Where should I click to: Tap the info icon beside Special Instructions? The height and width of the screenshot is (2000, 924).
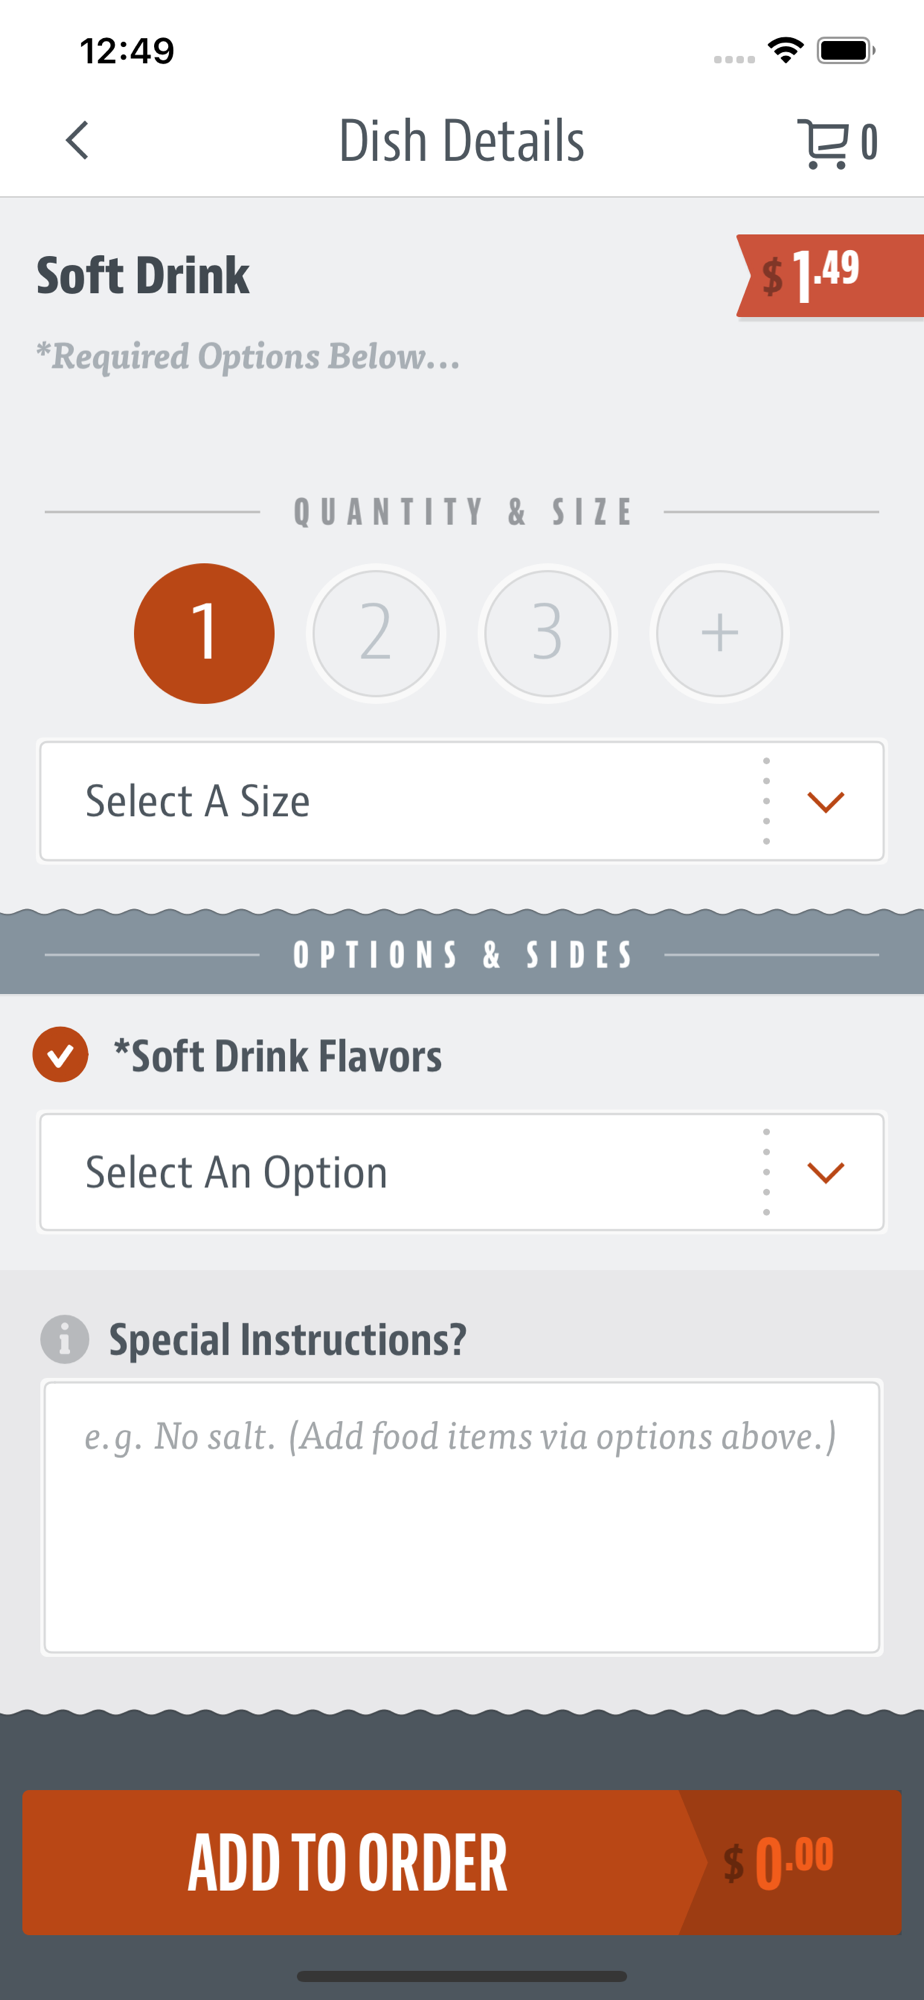65,1339
